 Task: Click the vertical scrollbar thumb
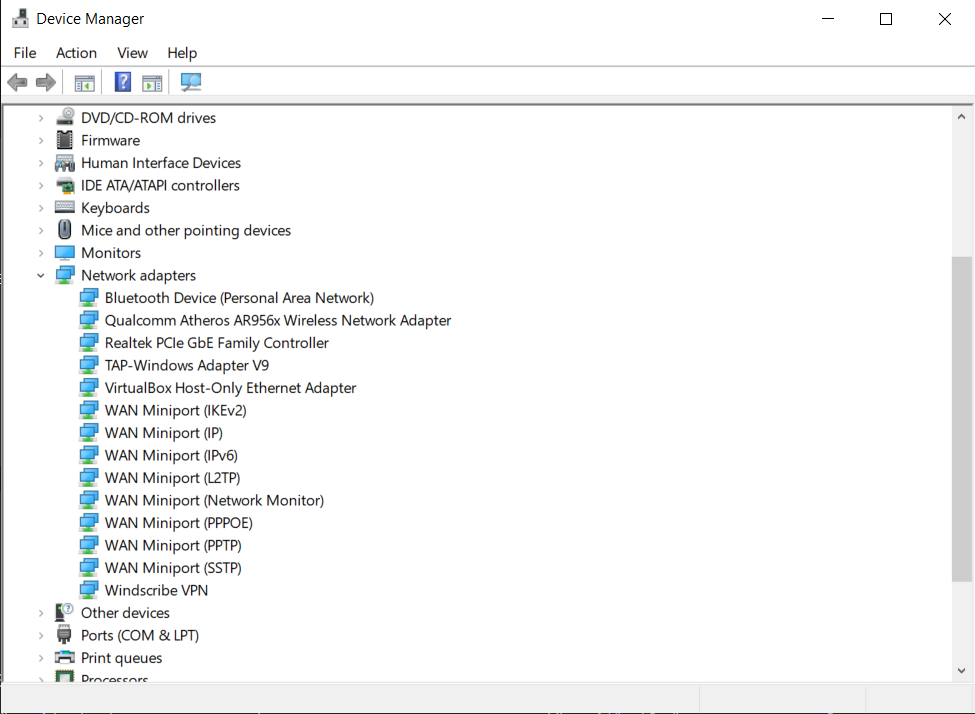(x=961, y=419)
